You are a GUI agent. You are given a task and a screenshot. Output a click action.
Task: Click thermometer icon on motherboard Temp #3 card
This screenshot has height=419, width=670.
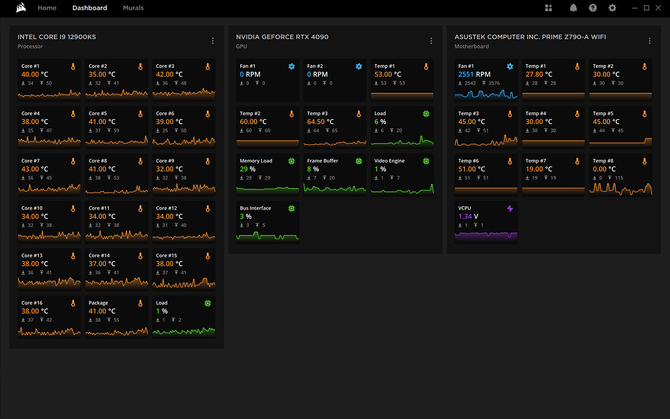coord(510,114)
